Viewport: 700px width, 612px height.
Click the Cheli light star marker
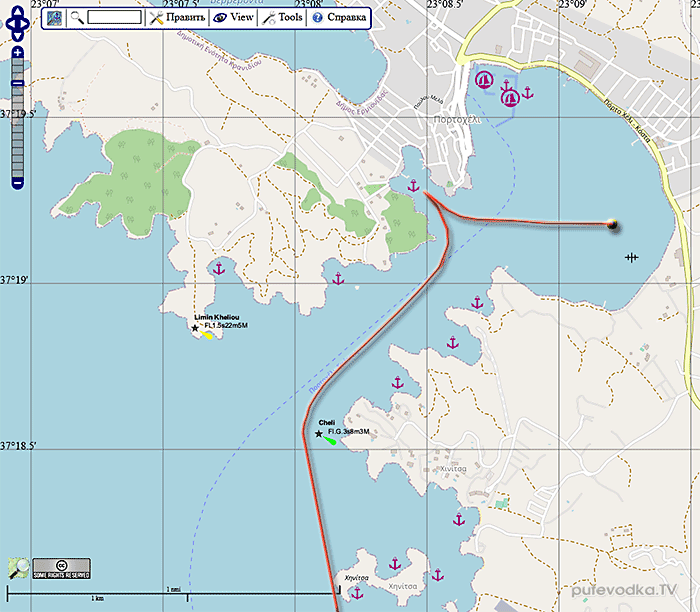319,433
